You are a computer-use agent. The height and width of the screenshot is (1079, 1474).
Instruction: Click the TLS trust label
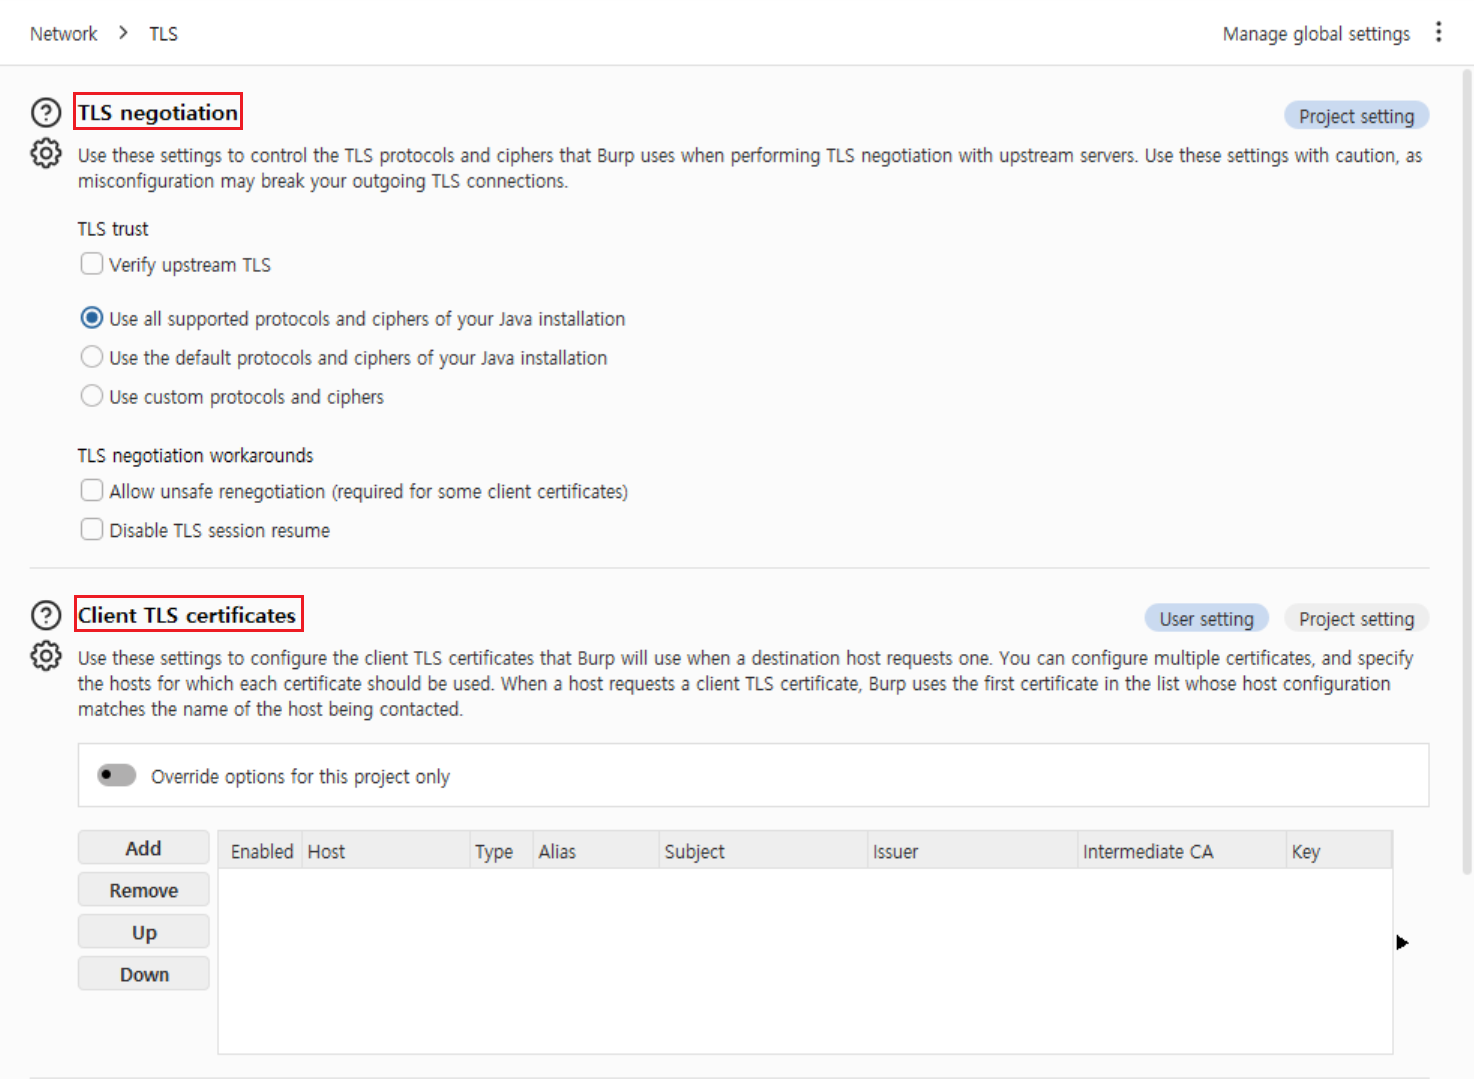[113, 229]
